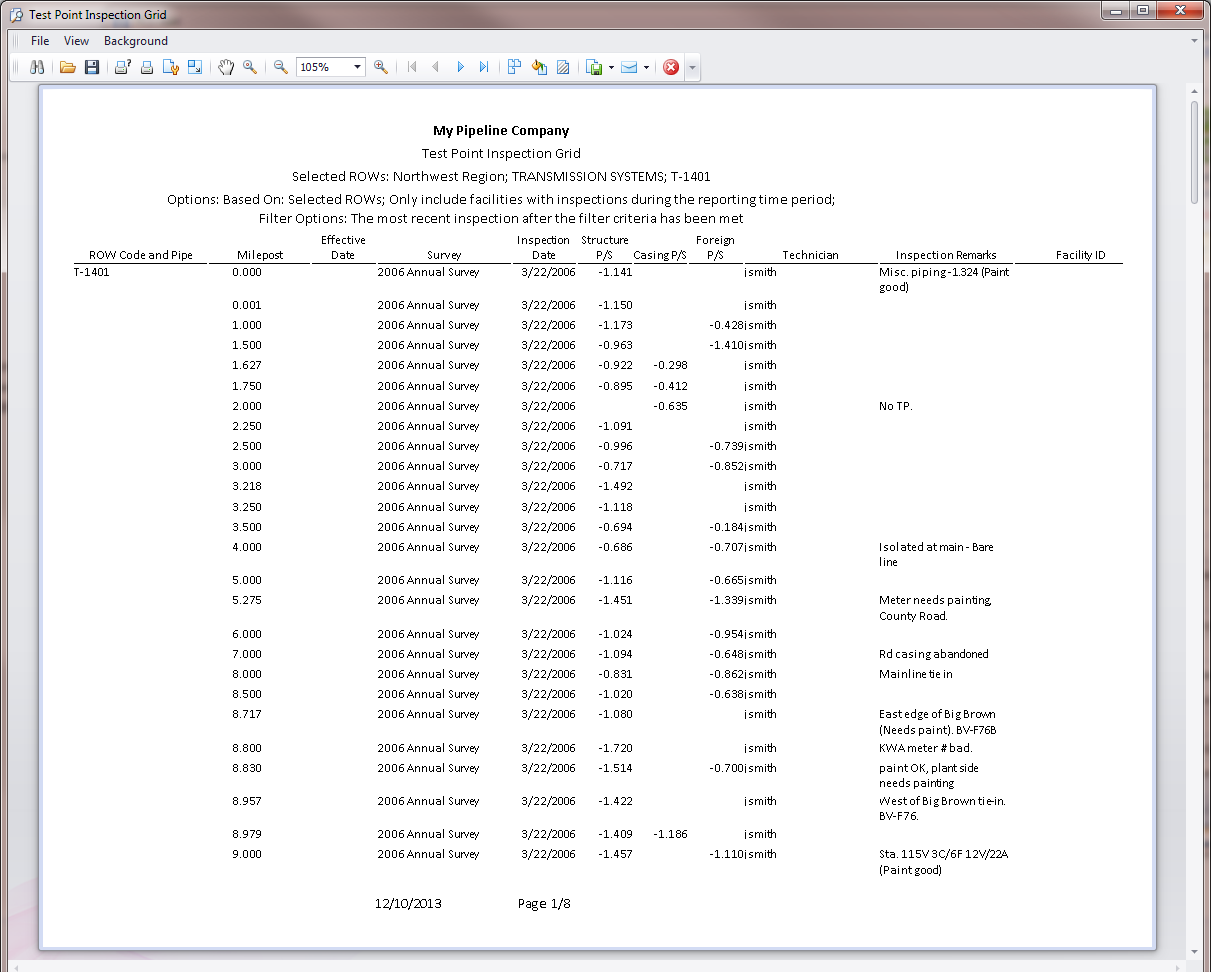The width and height of the screenshot is (1211, 972).
Task: Click the 'Technician' column header
Action: coord(811,255)
